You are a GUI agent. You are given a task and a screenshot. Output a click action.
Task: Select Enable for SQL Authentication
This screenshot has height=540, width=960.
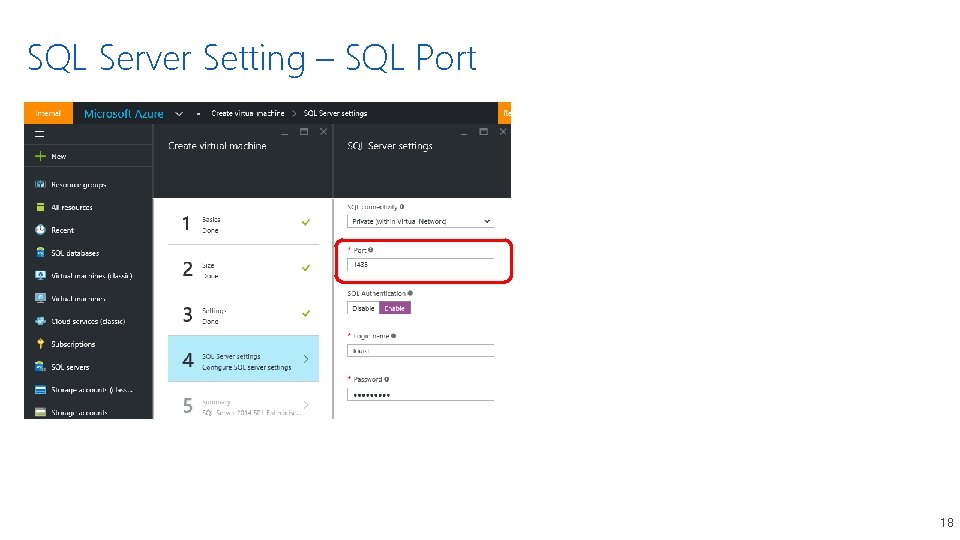(x=395, y=308)
